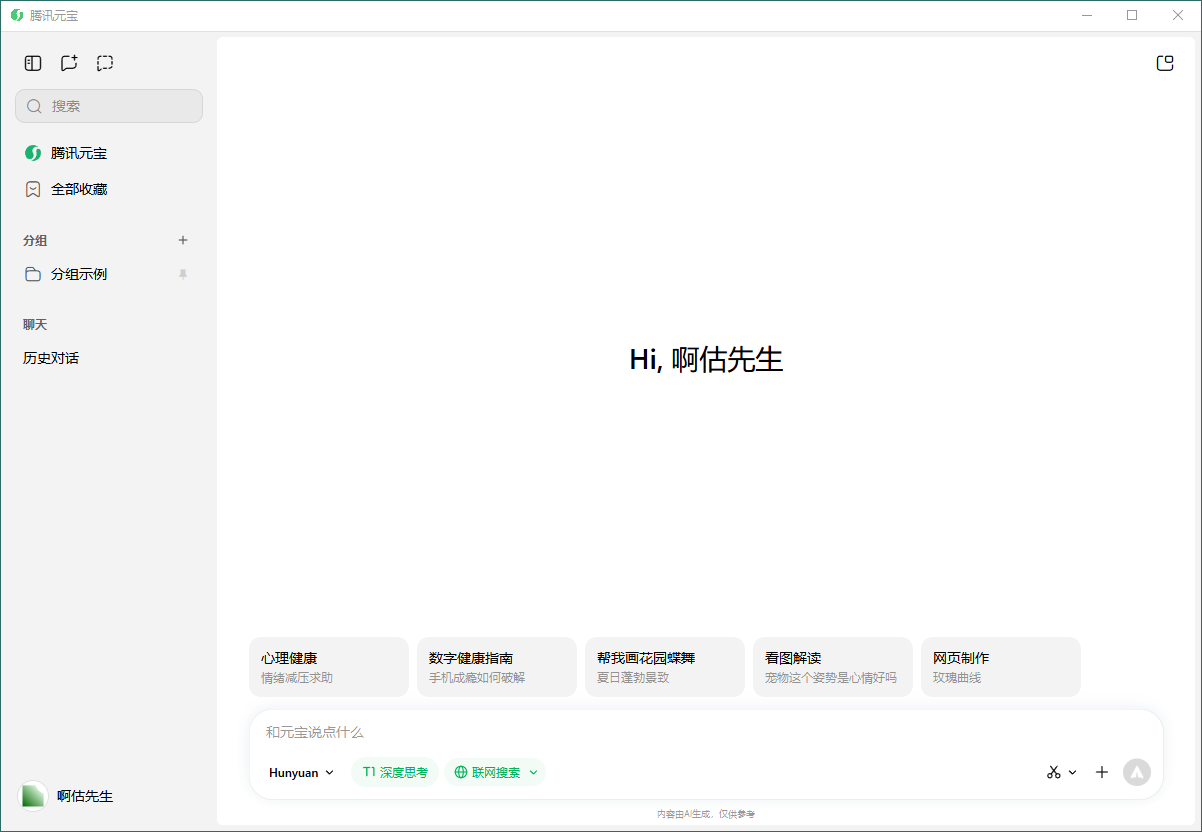The width and height of the screenshot is (1202, 832).
Task: Collapse the left sidebar panel
Action: click(33, 63)
